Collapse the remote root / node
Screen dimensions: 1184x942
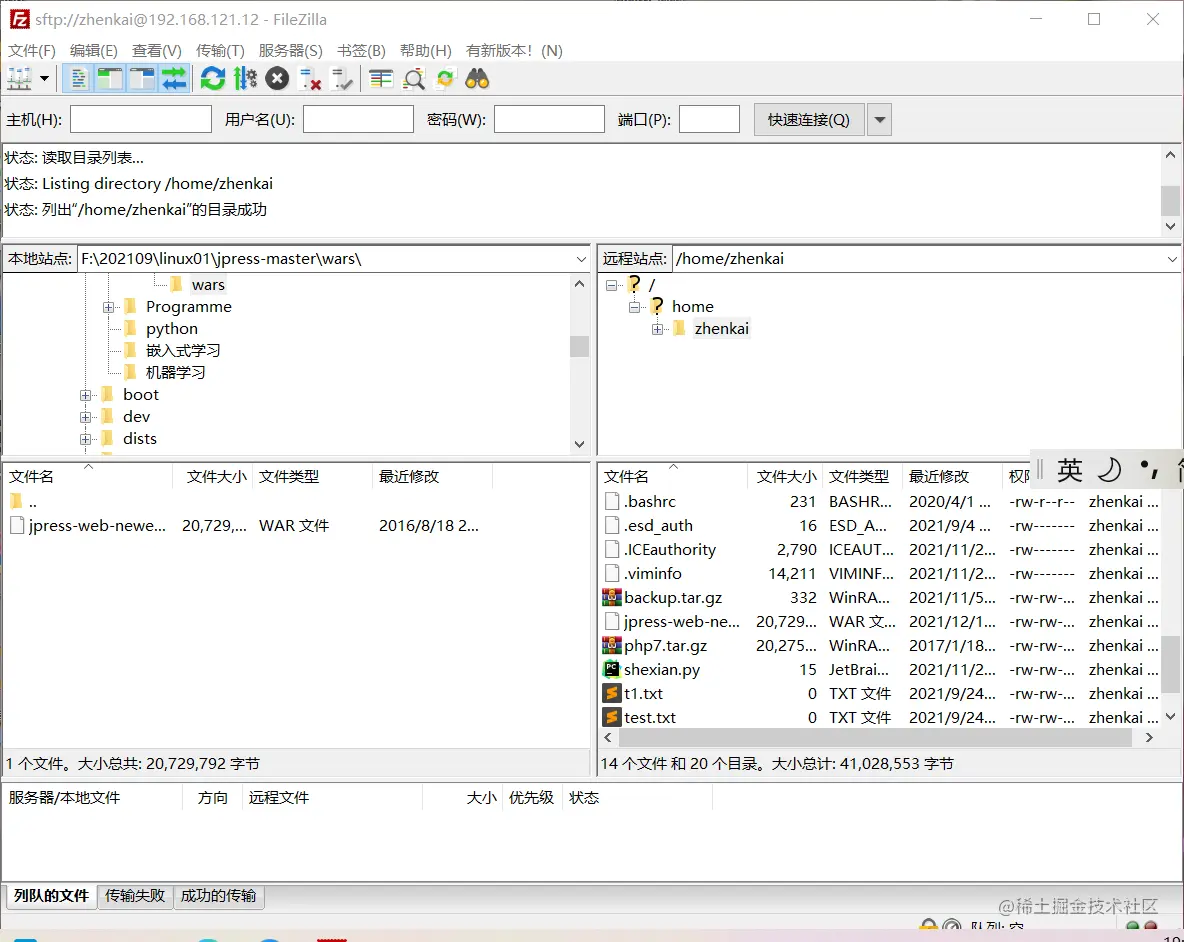coord(612,285)
